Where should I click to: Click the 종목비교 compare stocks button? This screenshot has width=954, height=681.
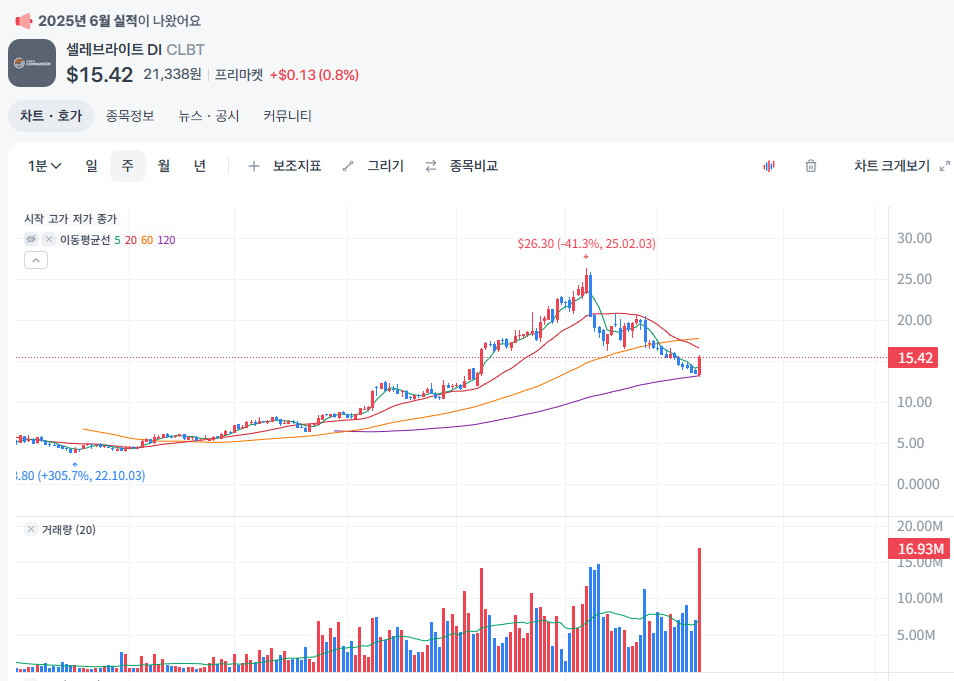click(462, 166)
